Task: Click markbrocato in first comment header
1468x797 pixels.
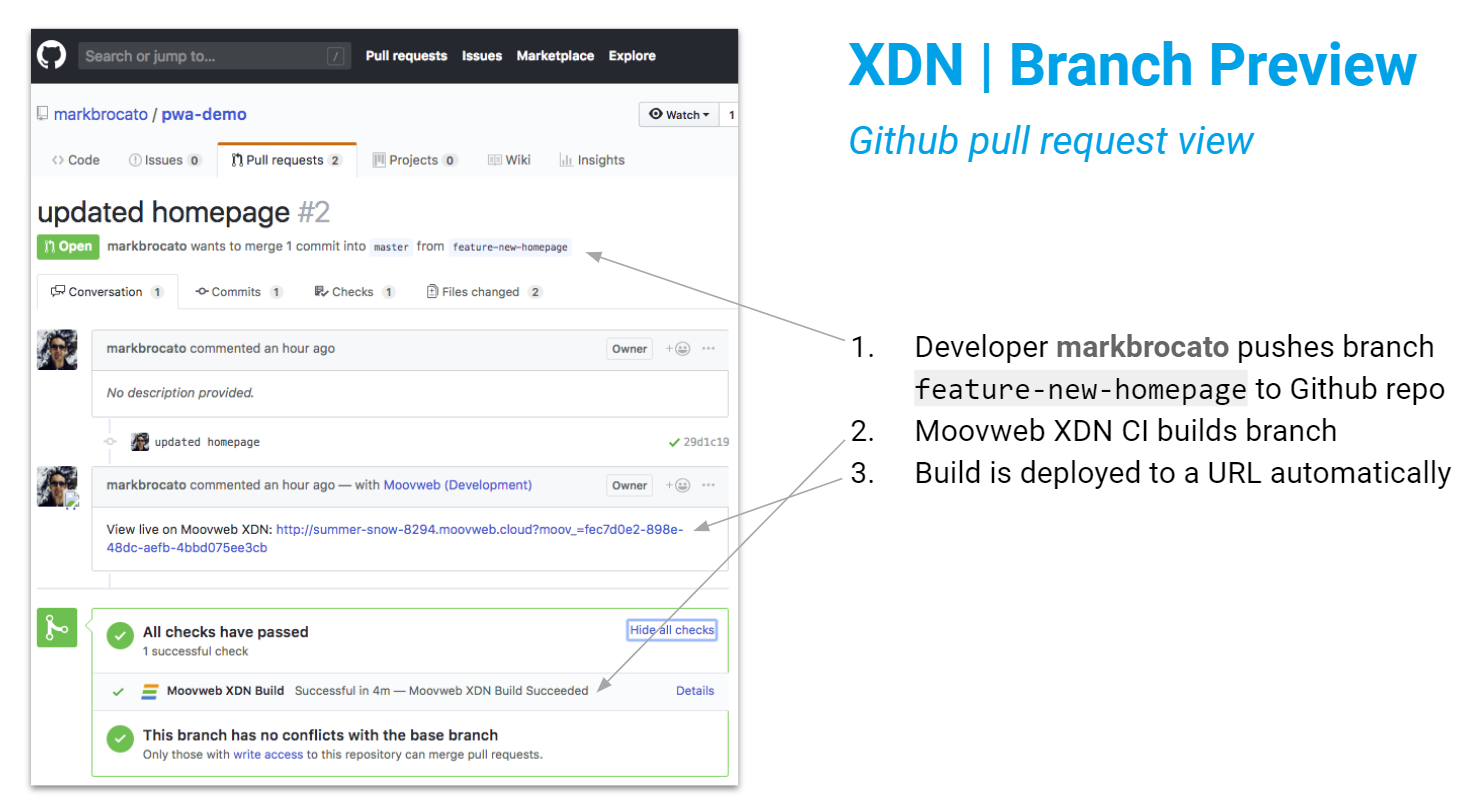Action: coord(146,349)
